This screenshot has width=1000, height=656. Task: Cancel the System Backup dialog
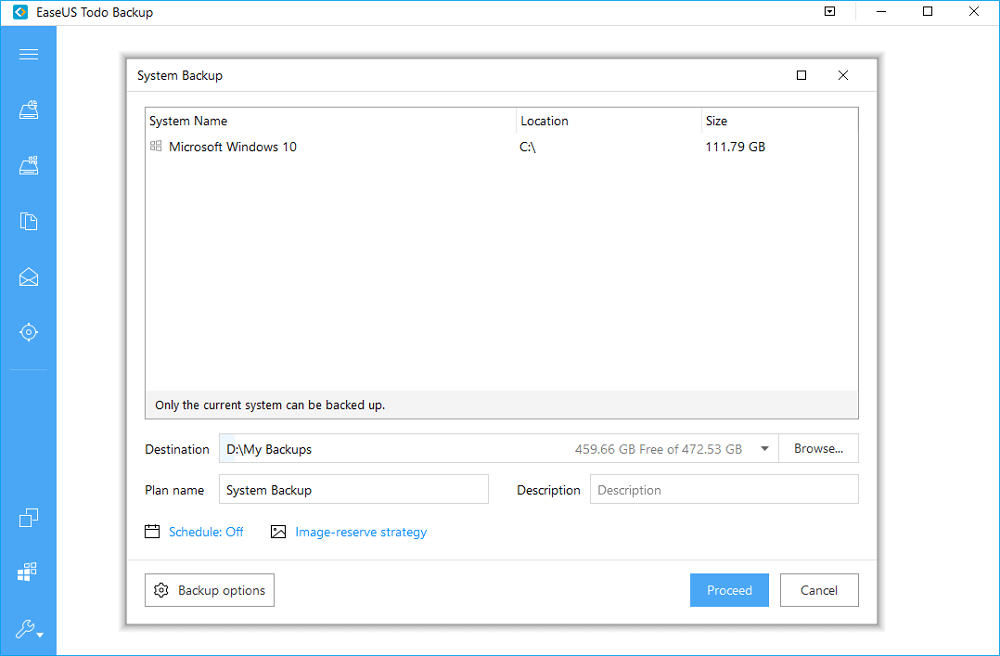point(819,590)
